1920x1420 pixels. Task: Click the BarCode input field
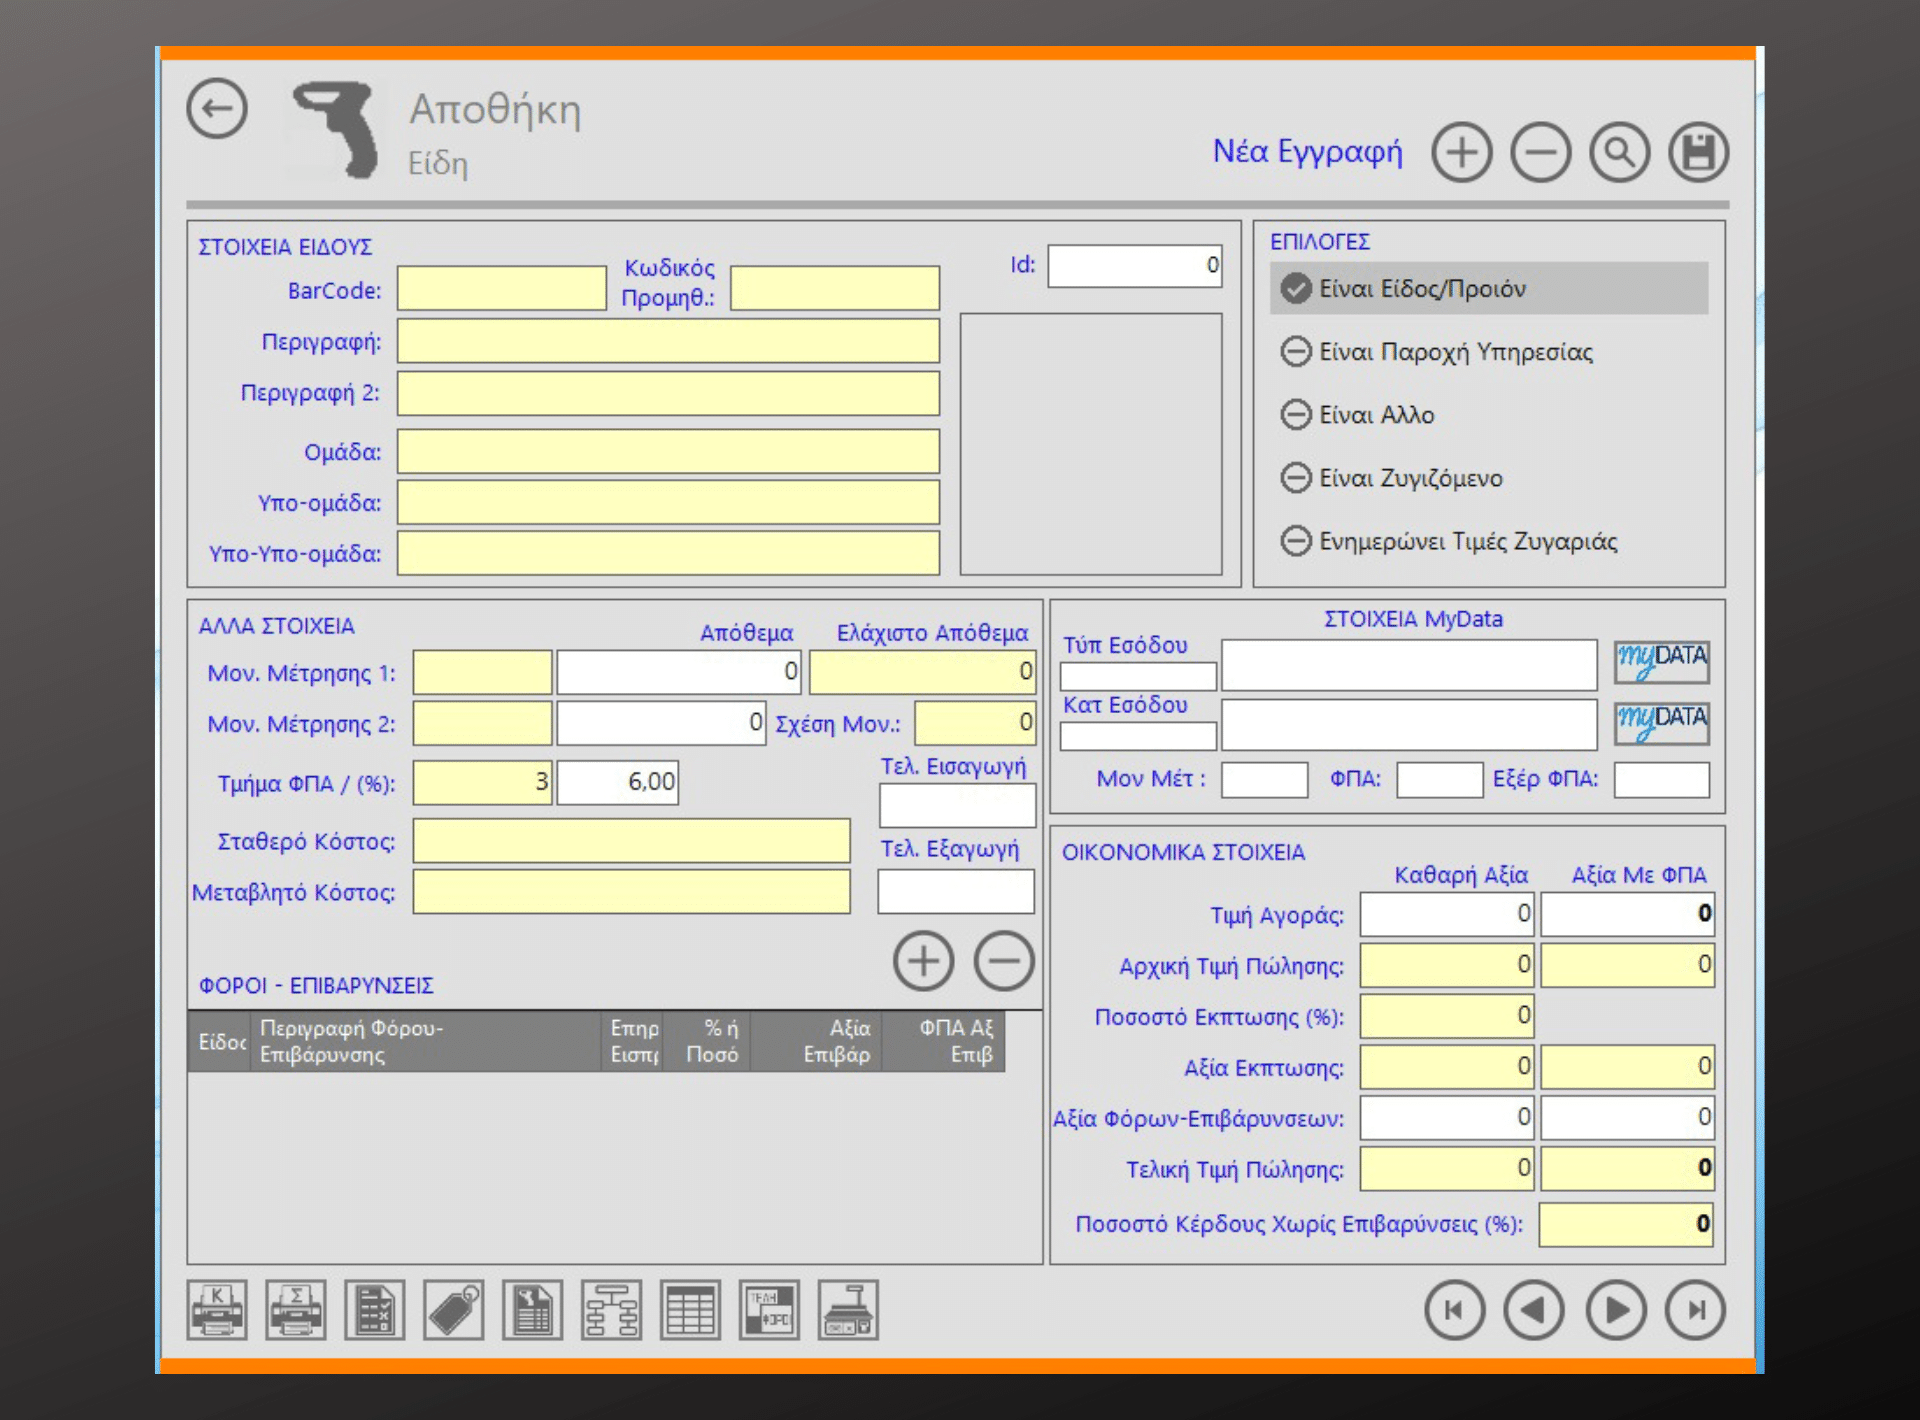tap(501, 289)
